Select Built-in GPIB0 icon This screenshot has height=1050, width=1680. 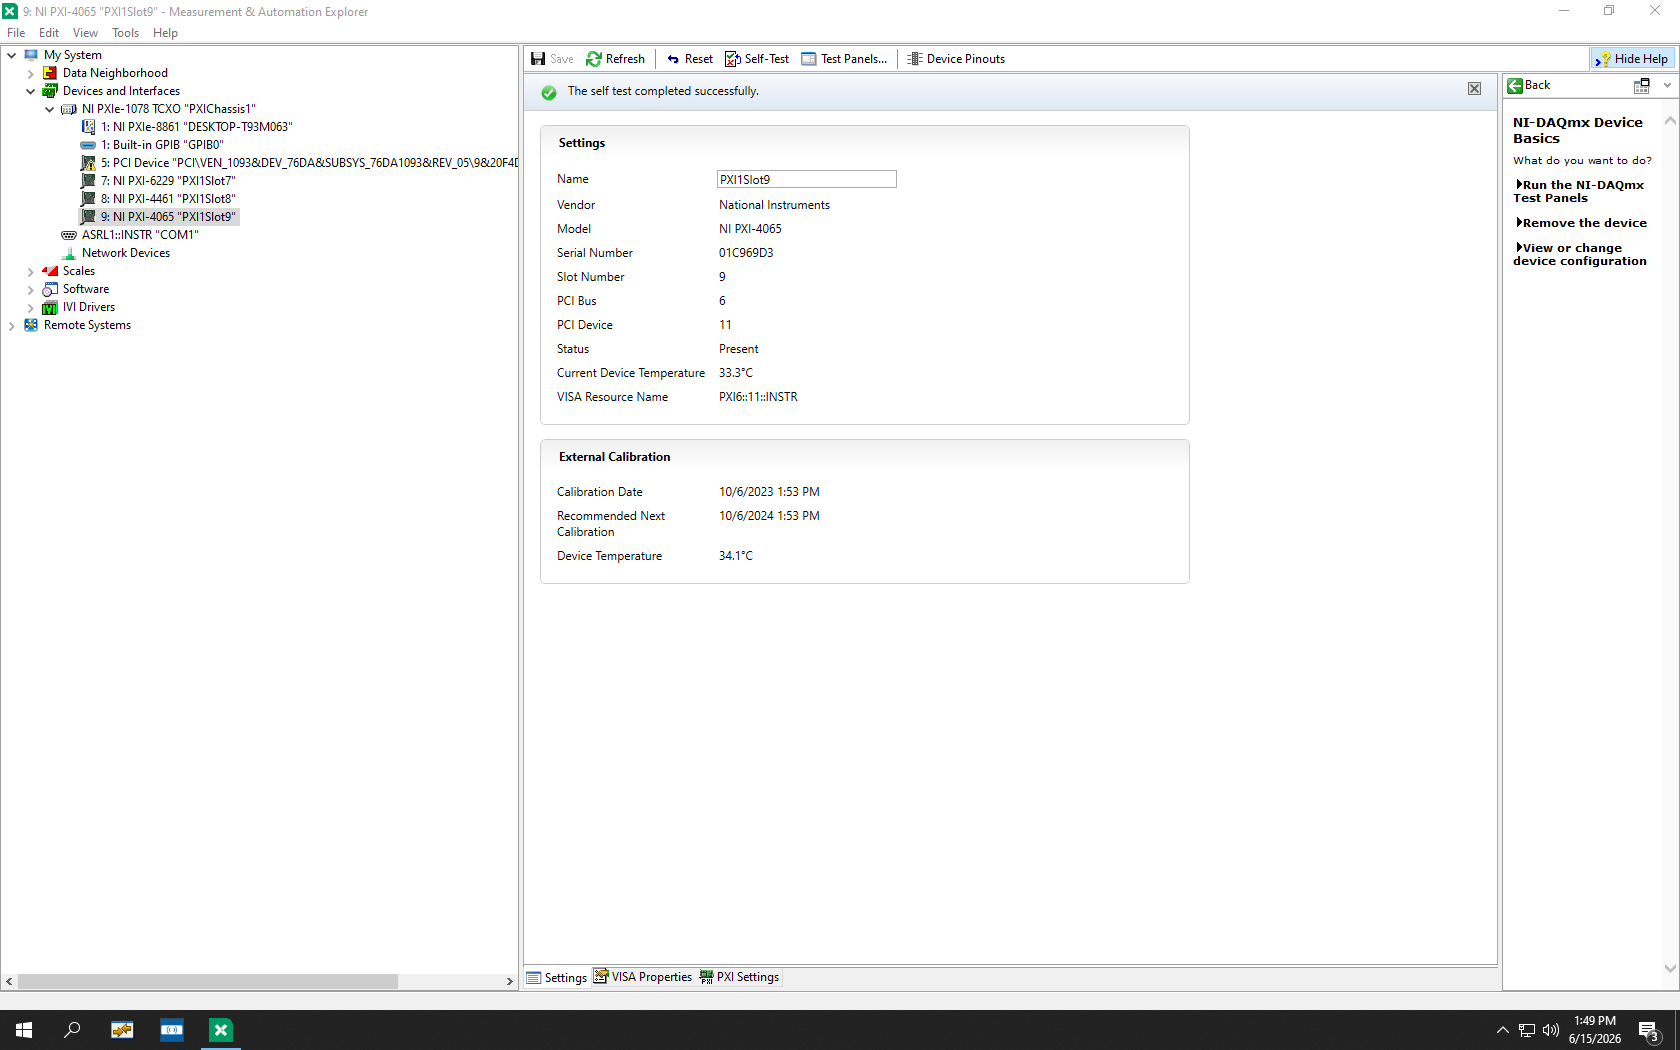pyautogui.click(x=88, y=145)
